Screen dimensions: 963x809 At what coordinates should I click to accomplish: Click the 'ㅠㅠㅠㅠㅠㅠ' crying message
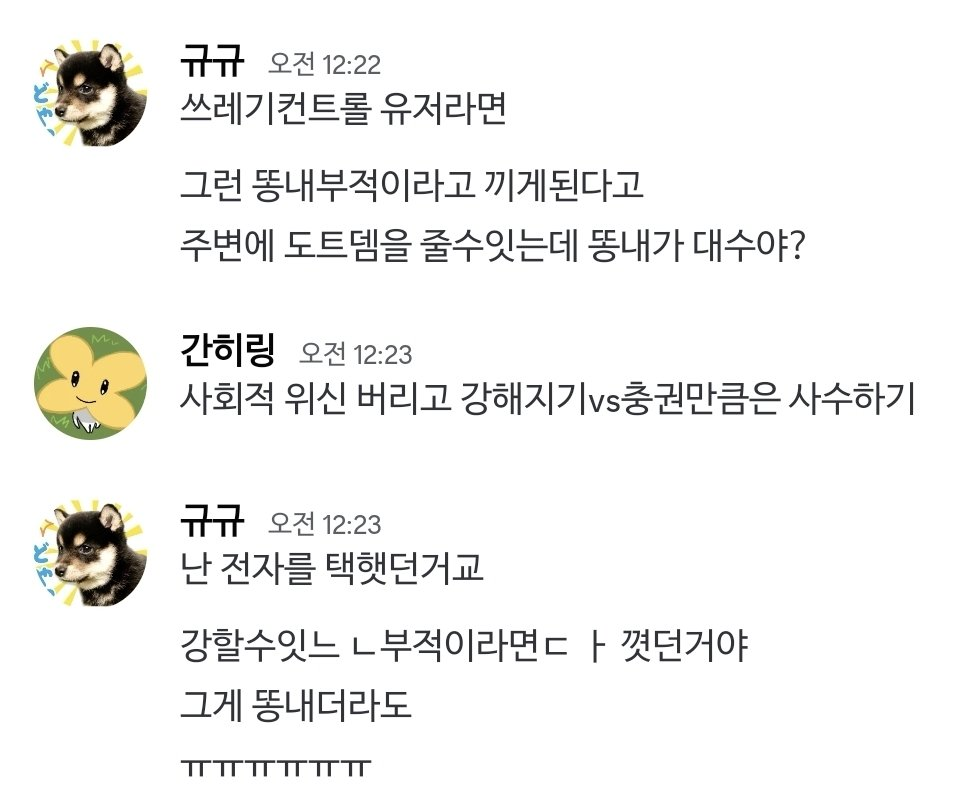[275, 766]
